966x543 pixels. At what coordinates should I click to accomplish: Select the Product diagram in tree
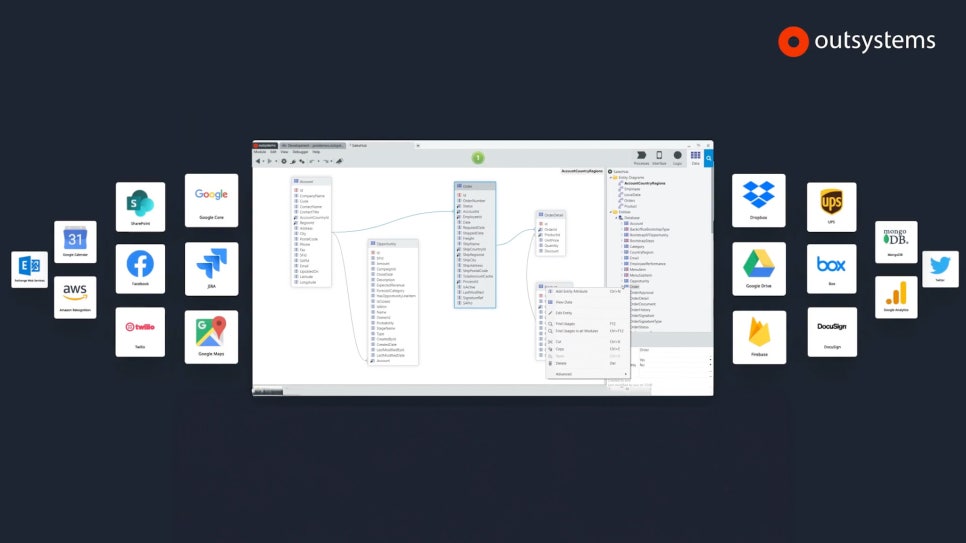click(x=630, y=206)
